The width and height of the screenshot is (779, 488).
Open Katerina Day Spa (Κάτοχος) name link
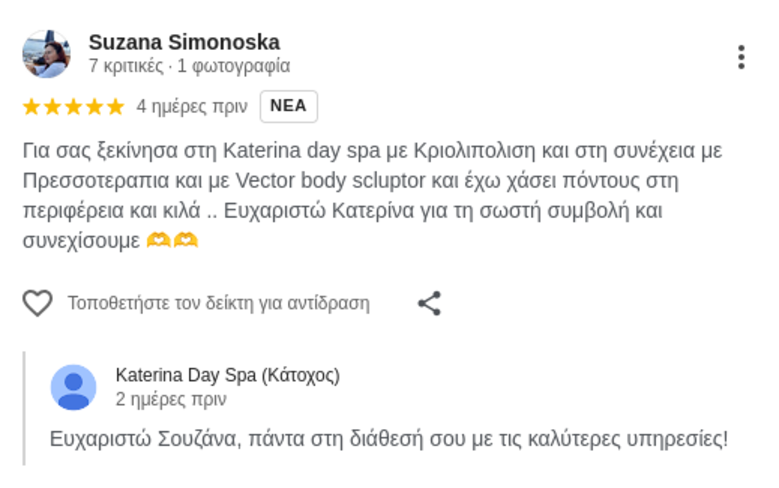point(227,375)
